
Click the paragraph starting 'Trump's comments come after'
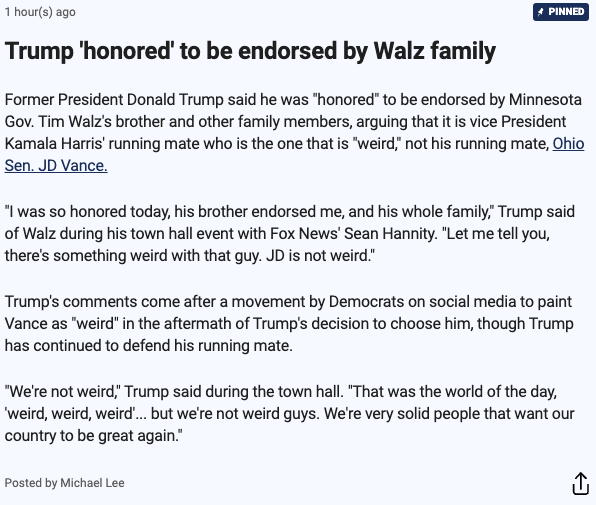[x=289, y=323]
